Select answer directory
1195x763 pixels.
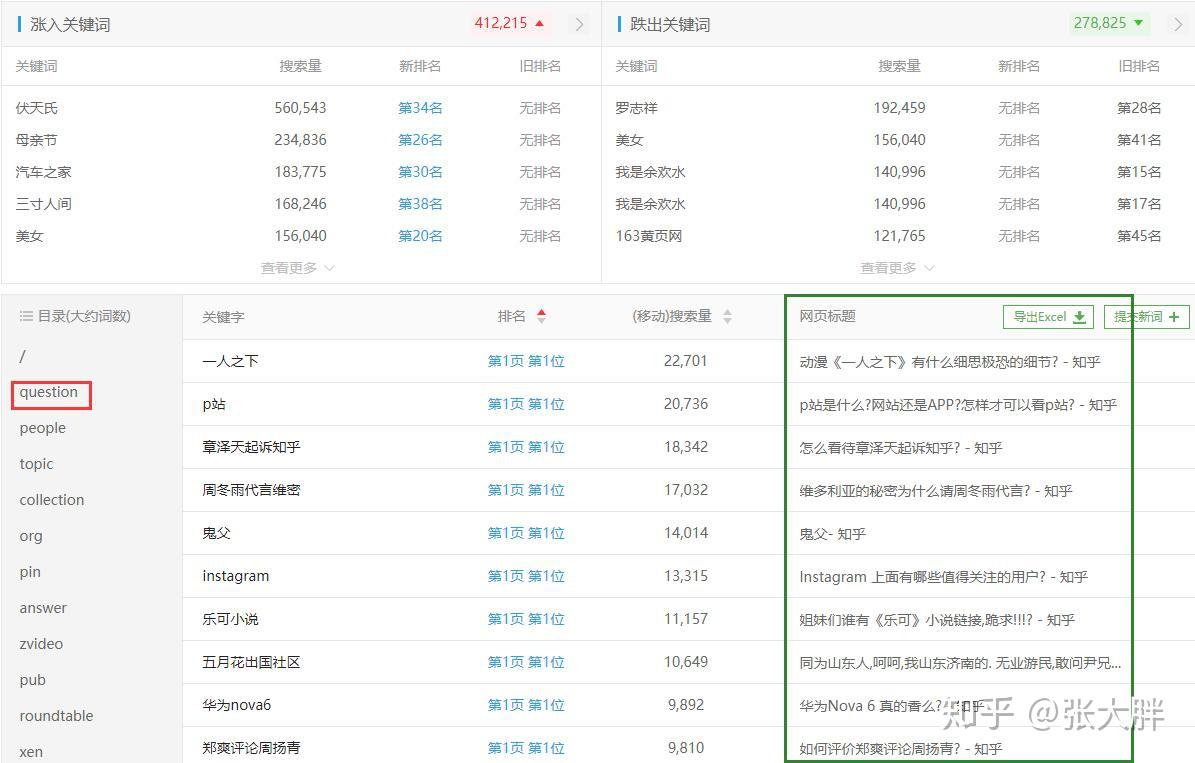coord(43,608)
